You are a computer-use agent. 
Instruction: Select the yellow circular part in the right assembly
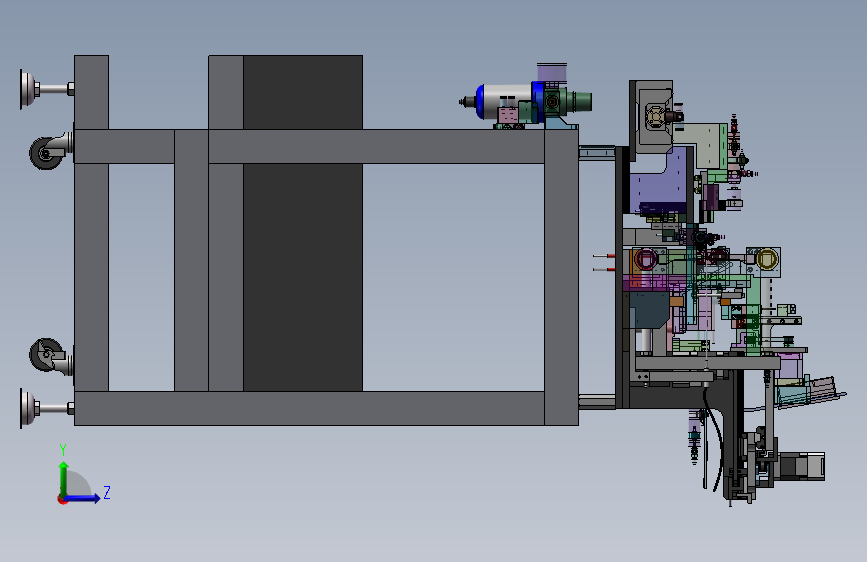pyautogui.click(x=766, y=258)
